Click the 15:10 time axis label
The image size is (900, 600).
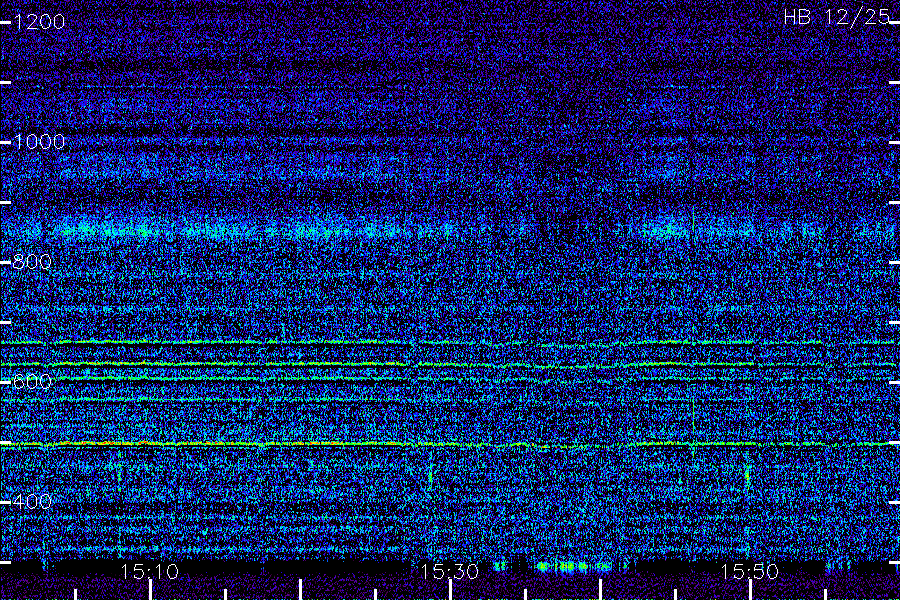point(150,572)
